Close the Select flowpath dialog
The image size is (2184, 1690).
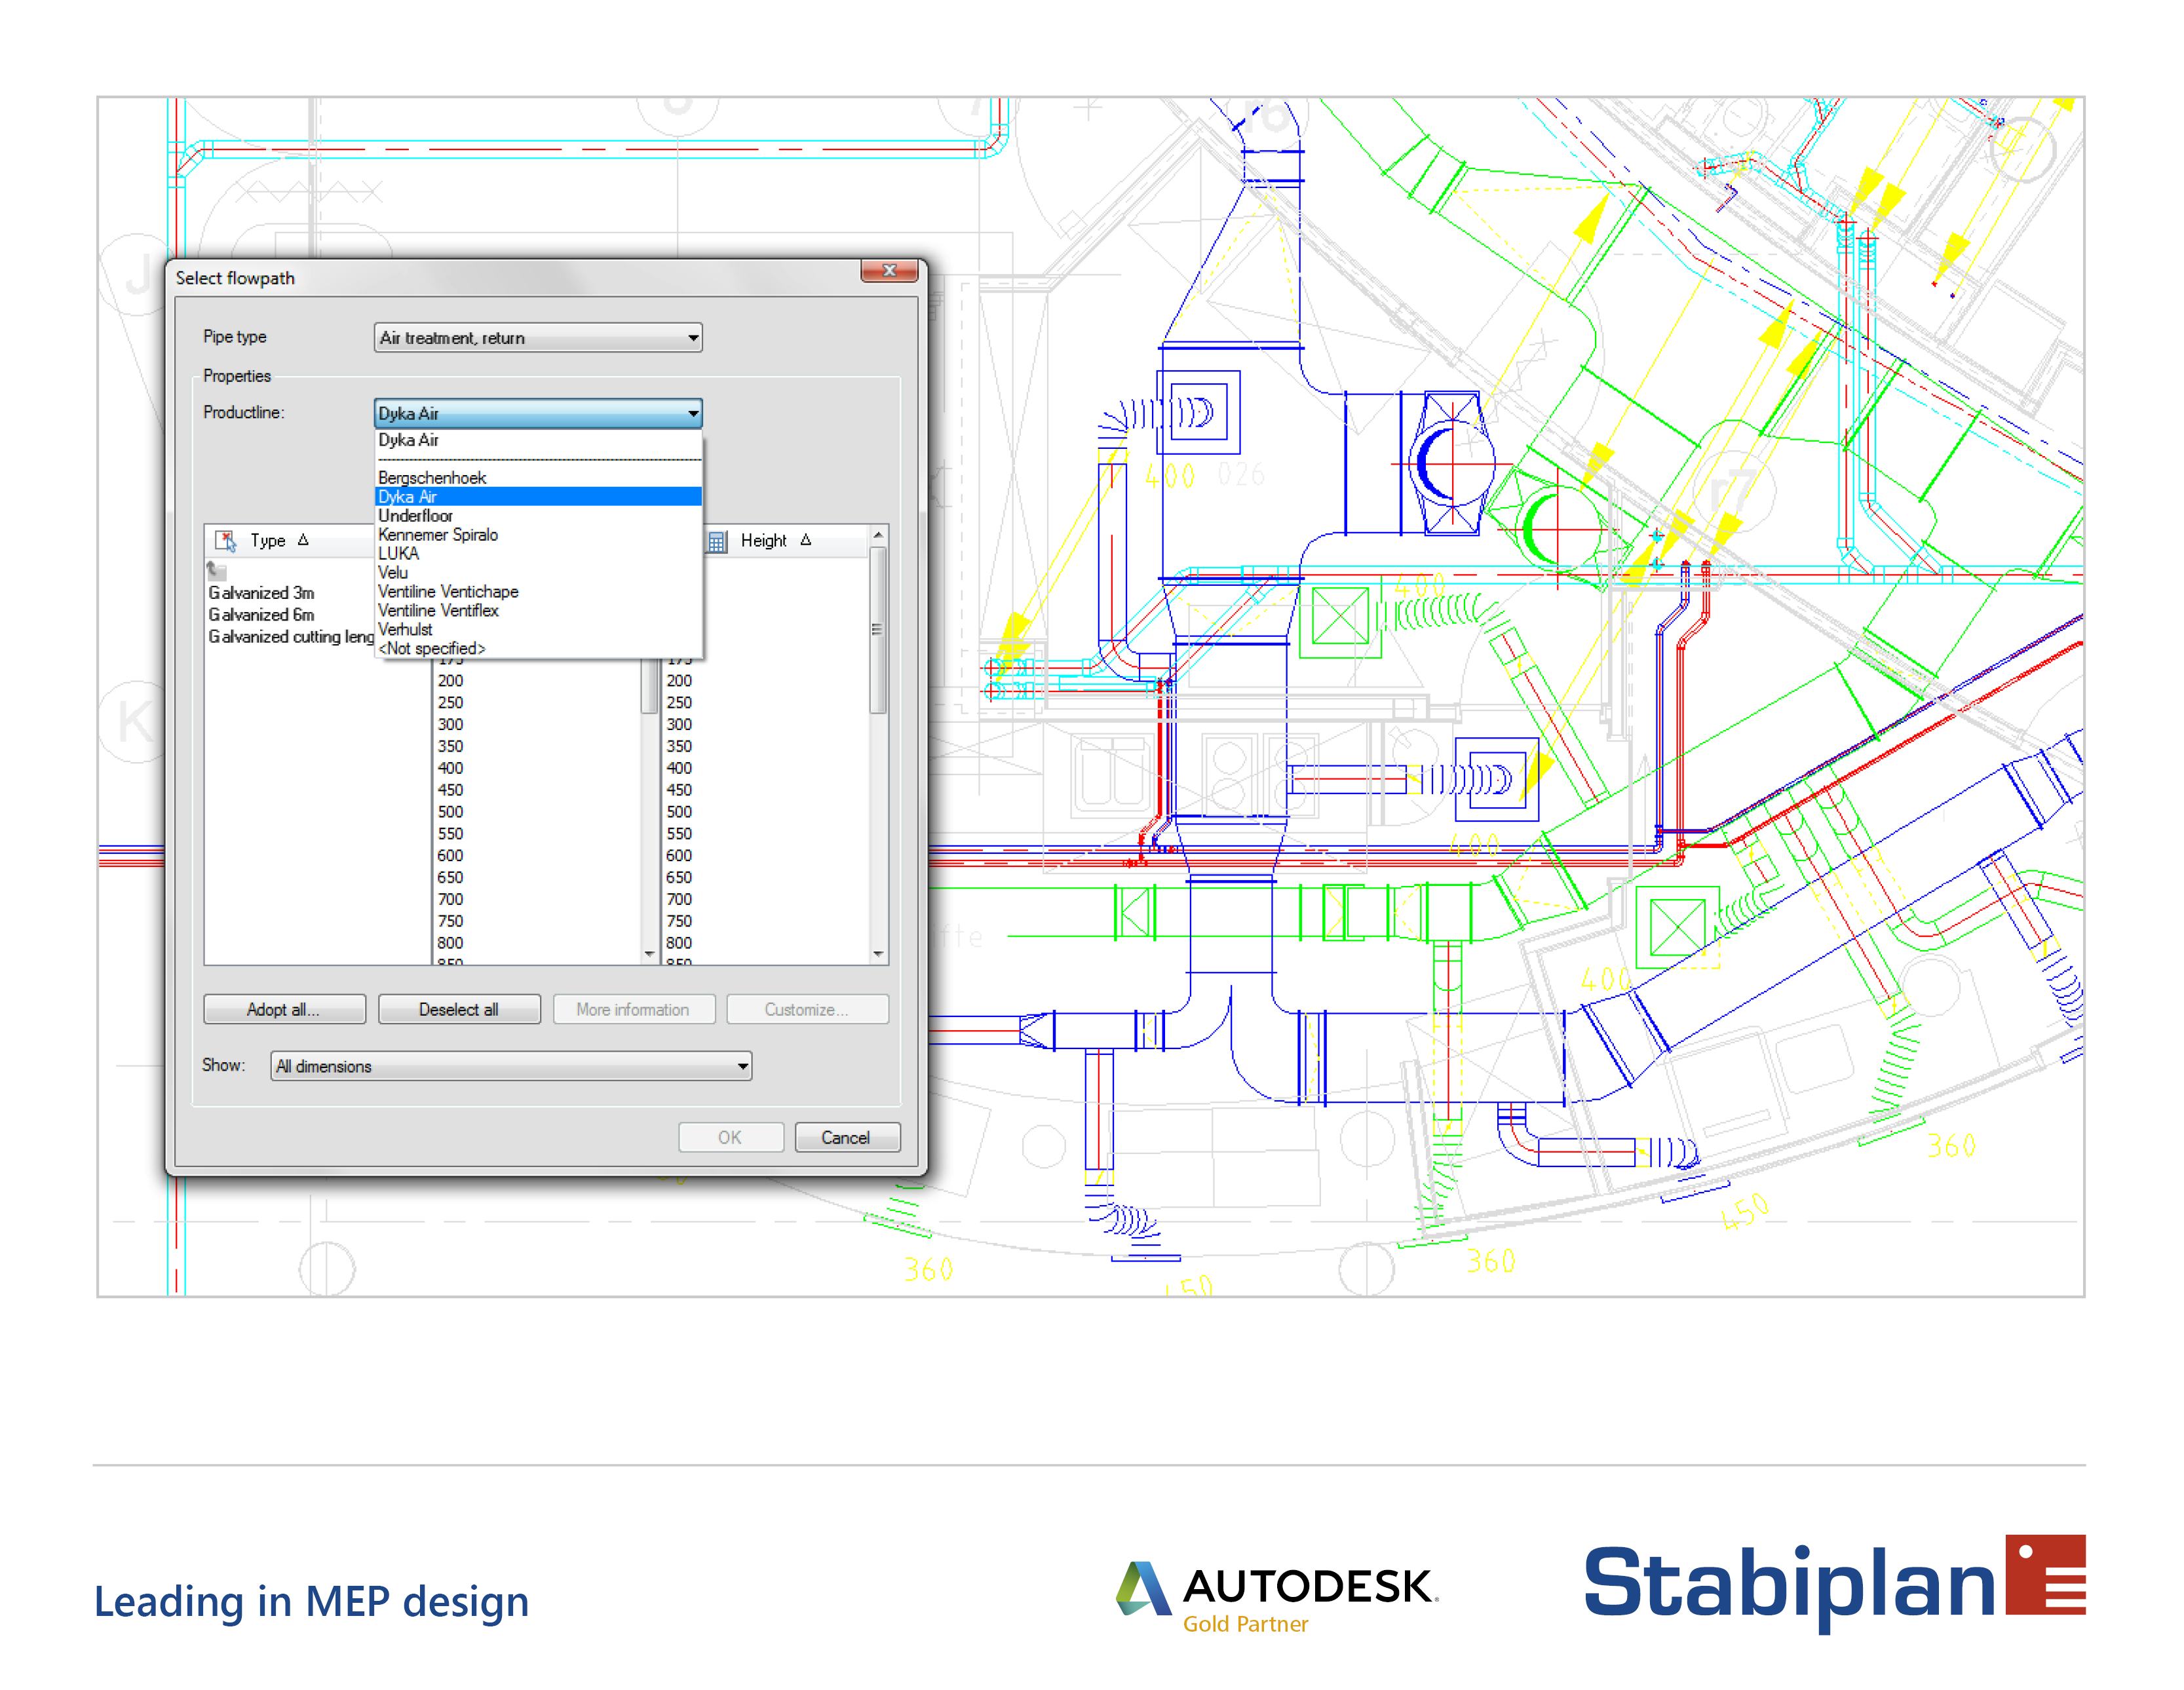888,271
